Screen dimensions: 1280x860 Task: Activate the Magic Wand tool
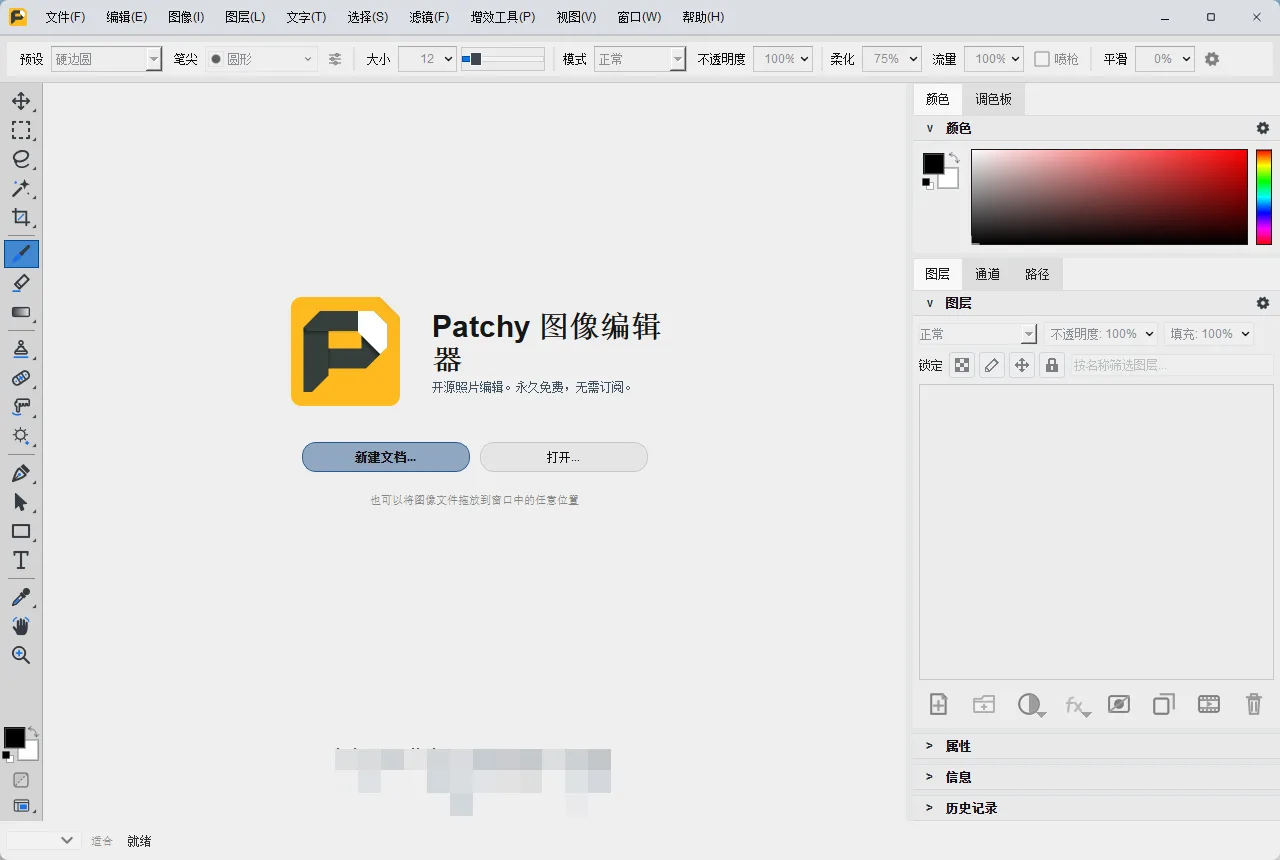click(x=21, y=188)
